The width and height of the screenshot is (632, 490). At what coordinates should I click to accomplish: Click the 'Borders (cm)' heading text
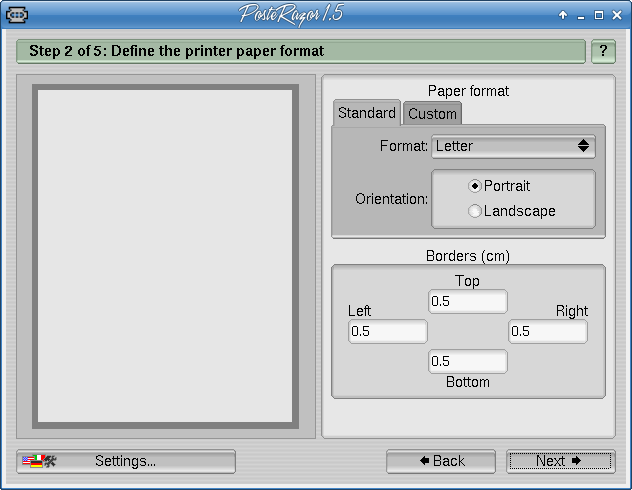coord(468,256)
